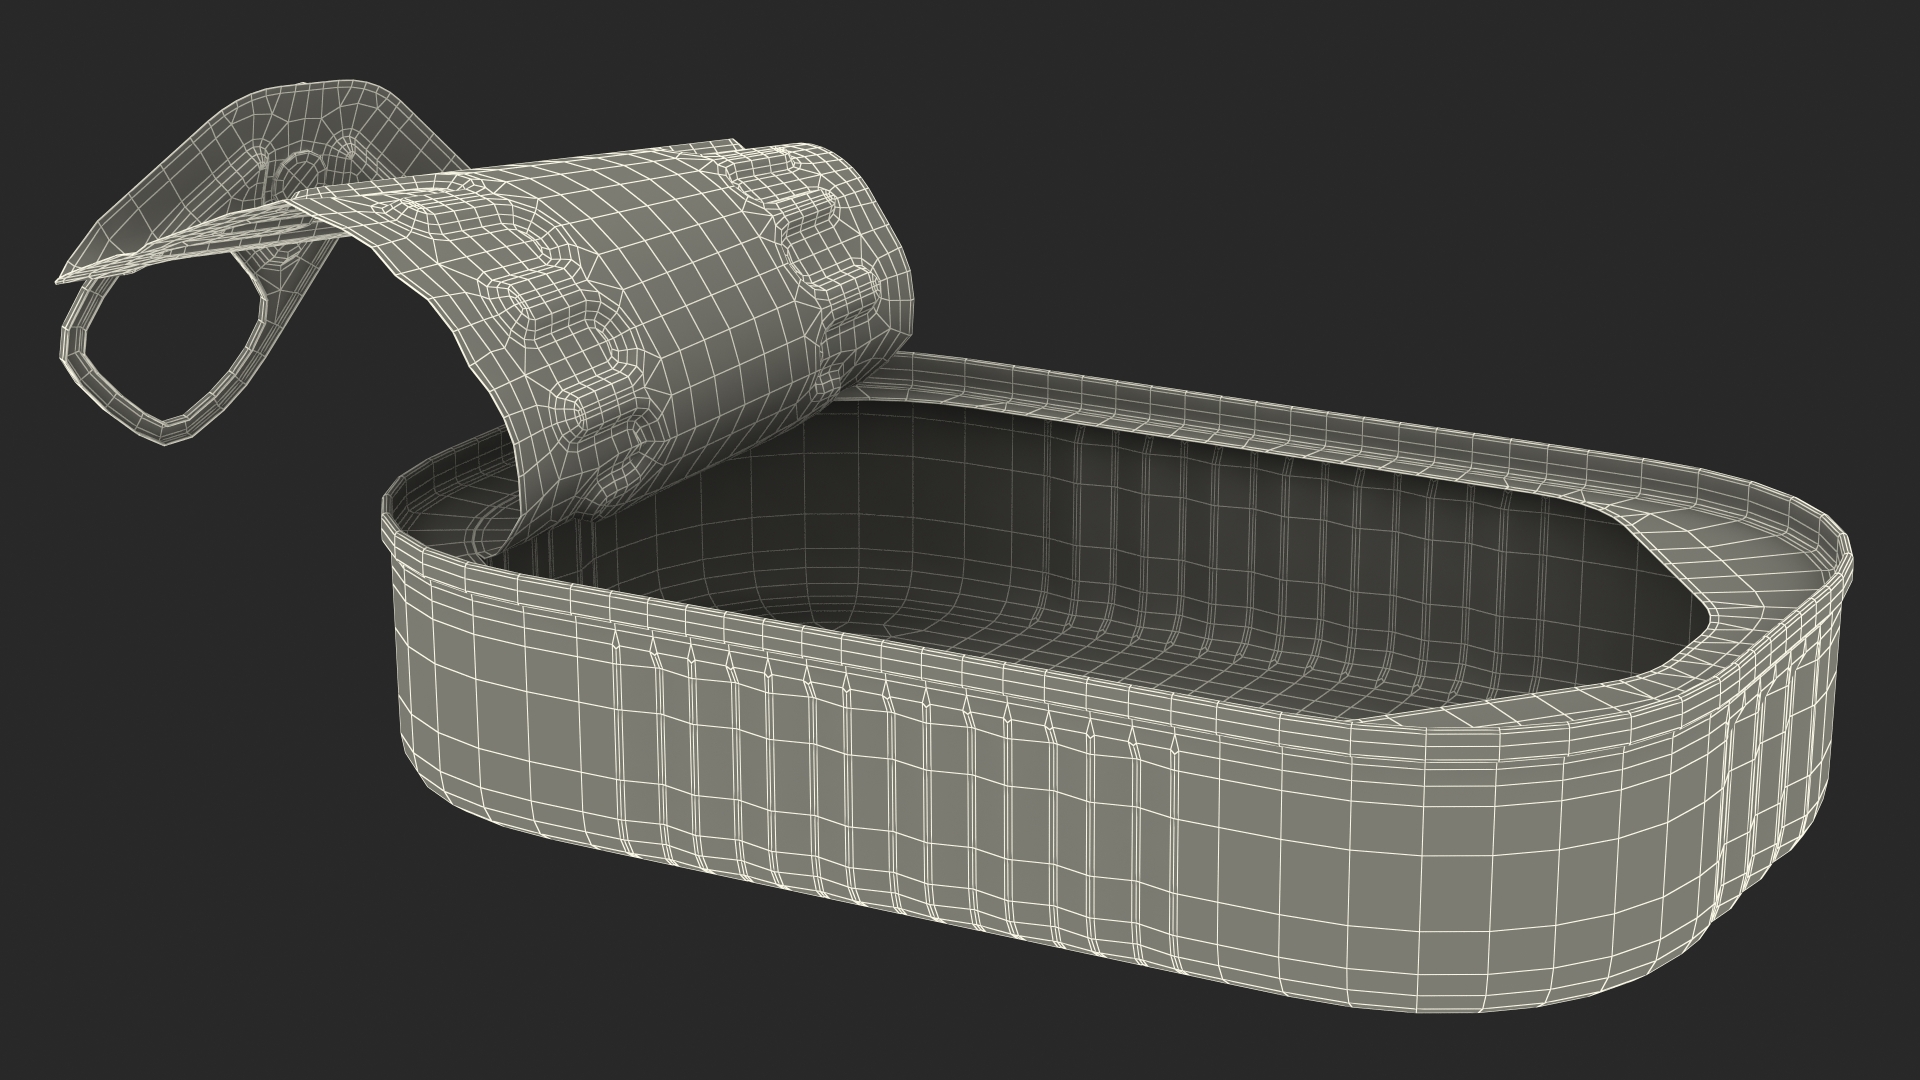Click the ribbed inner back wall of the can
Screen dimensions: 1920x1080
(x=1150, y=520)
